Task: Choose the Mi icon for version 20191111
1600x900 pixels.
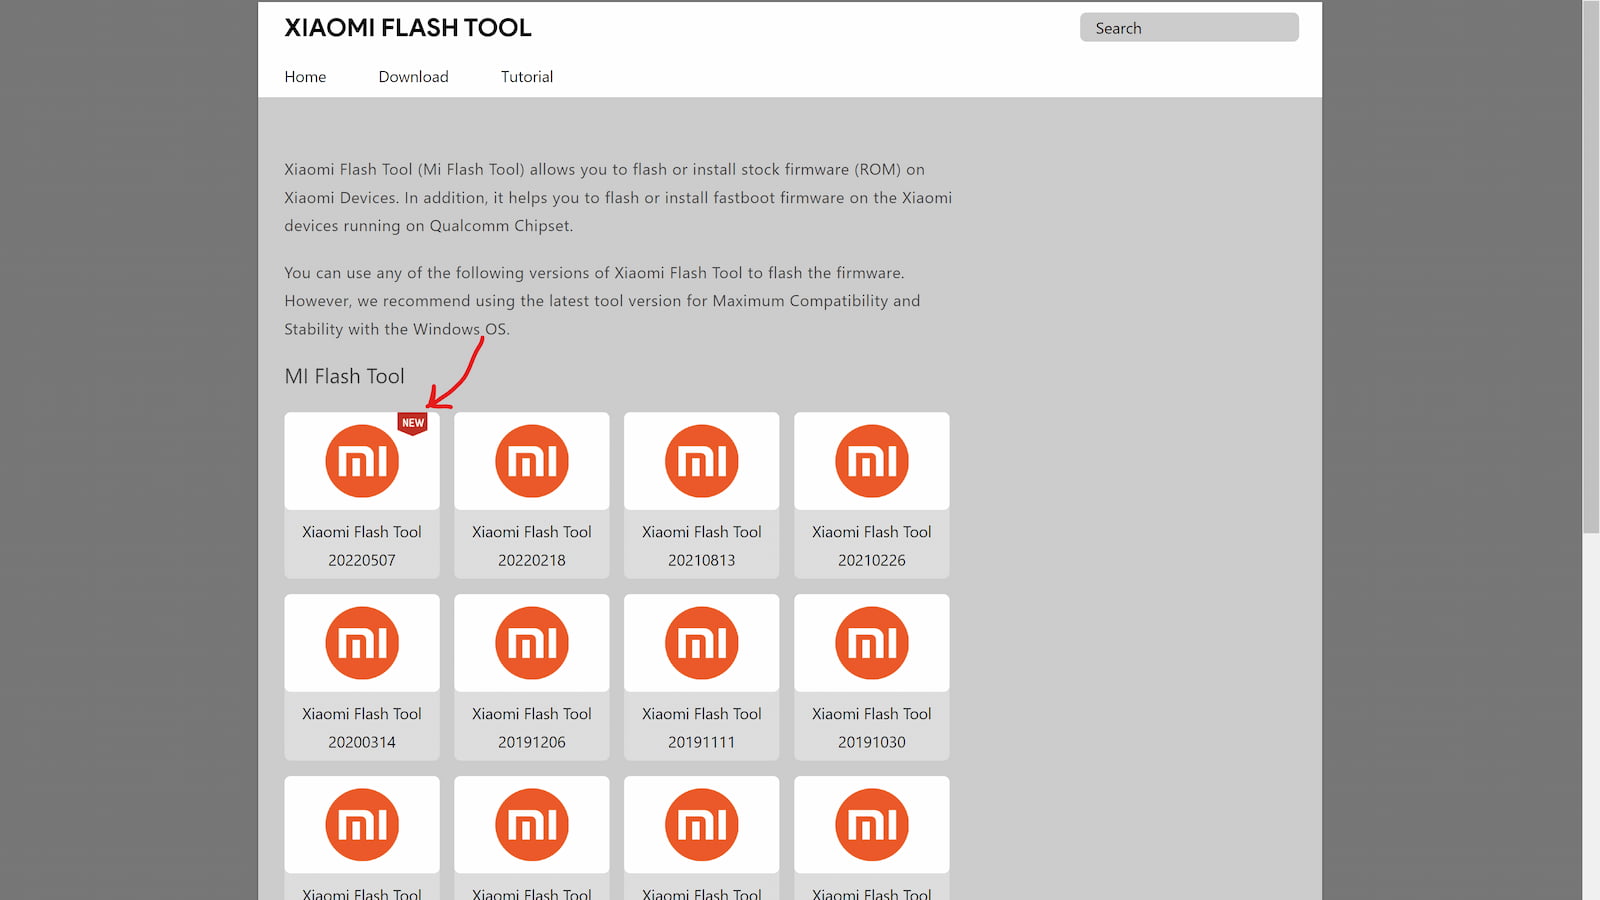Action: point(702,643)
